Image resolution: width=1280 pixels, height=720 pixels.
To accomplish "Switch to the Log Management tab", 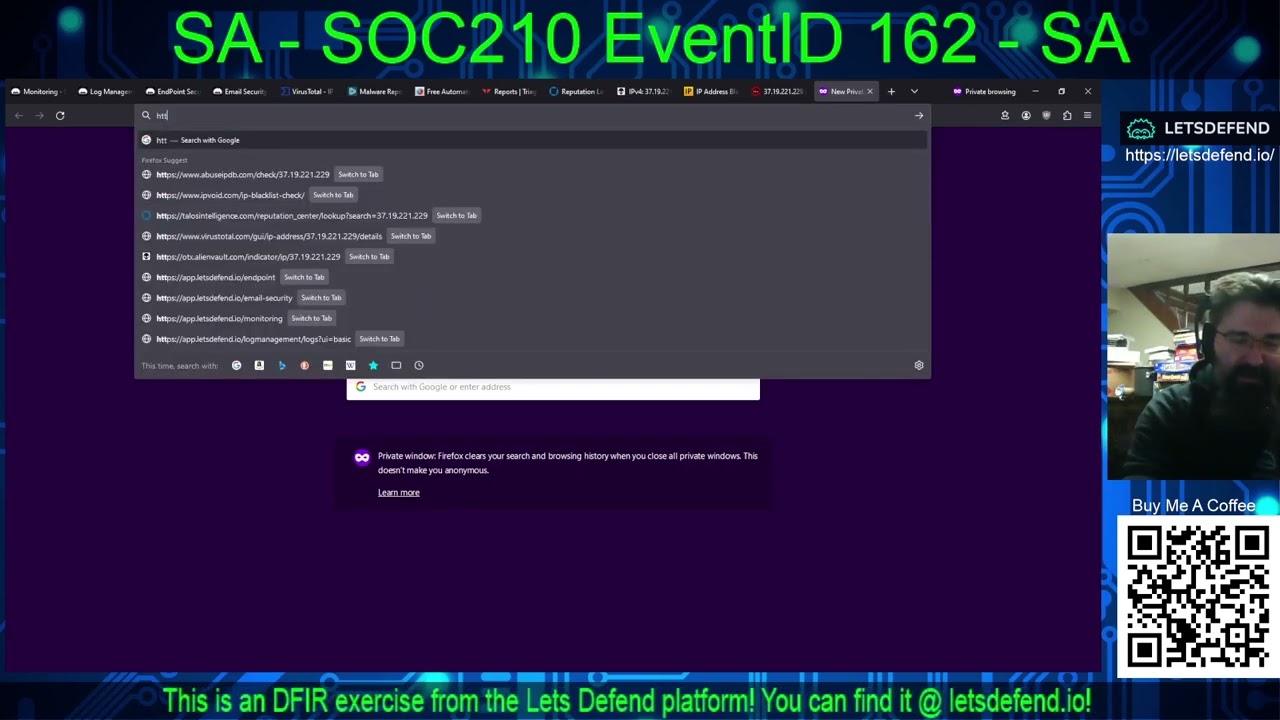I will (x=107, y=91).
